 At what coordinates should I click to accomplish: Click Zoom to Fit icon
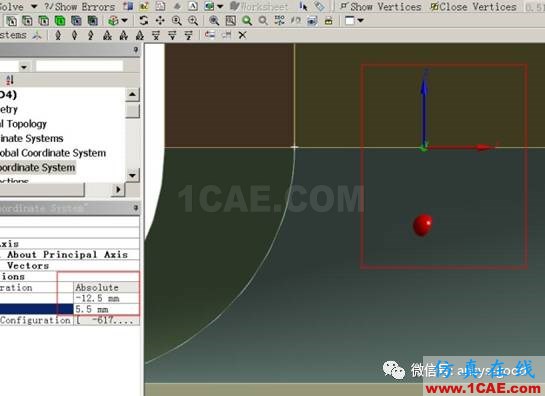coord(214,21)
